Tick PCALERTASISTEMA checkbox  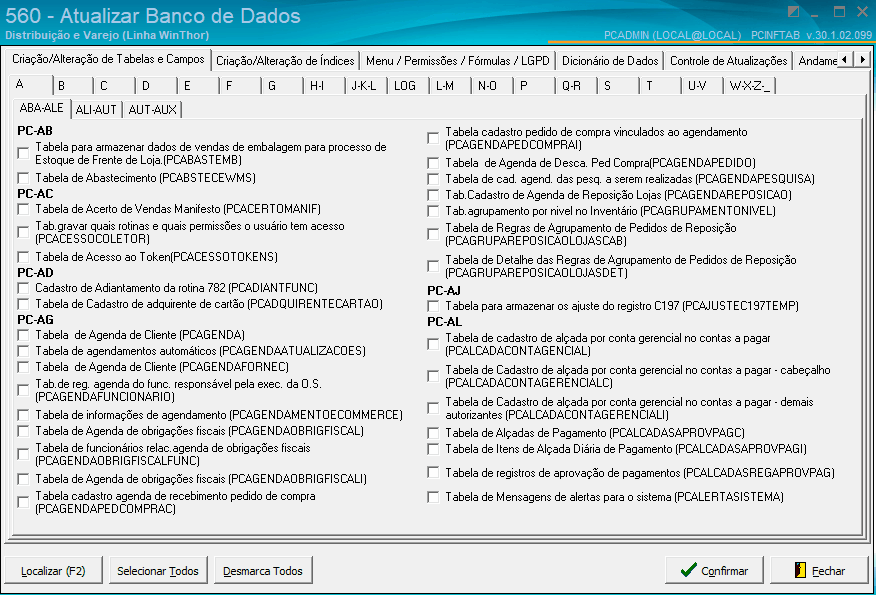tap(433, 497)
